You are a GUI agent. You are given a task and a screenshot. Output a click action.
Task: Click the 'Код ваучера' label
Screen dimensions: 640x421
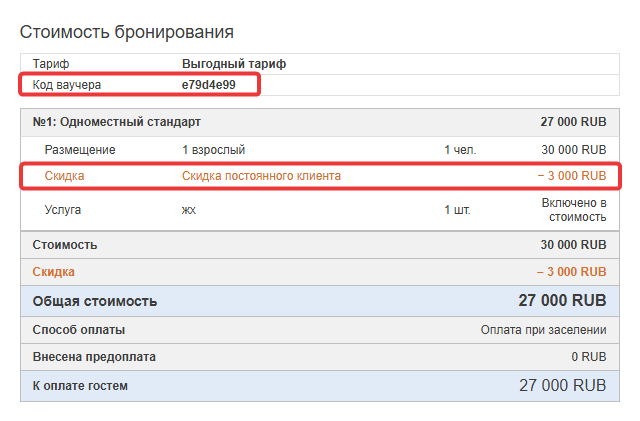(x=67, y=85)
